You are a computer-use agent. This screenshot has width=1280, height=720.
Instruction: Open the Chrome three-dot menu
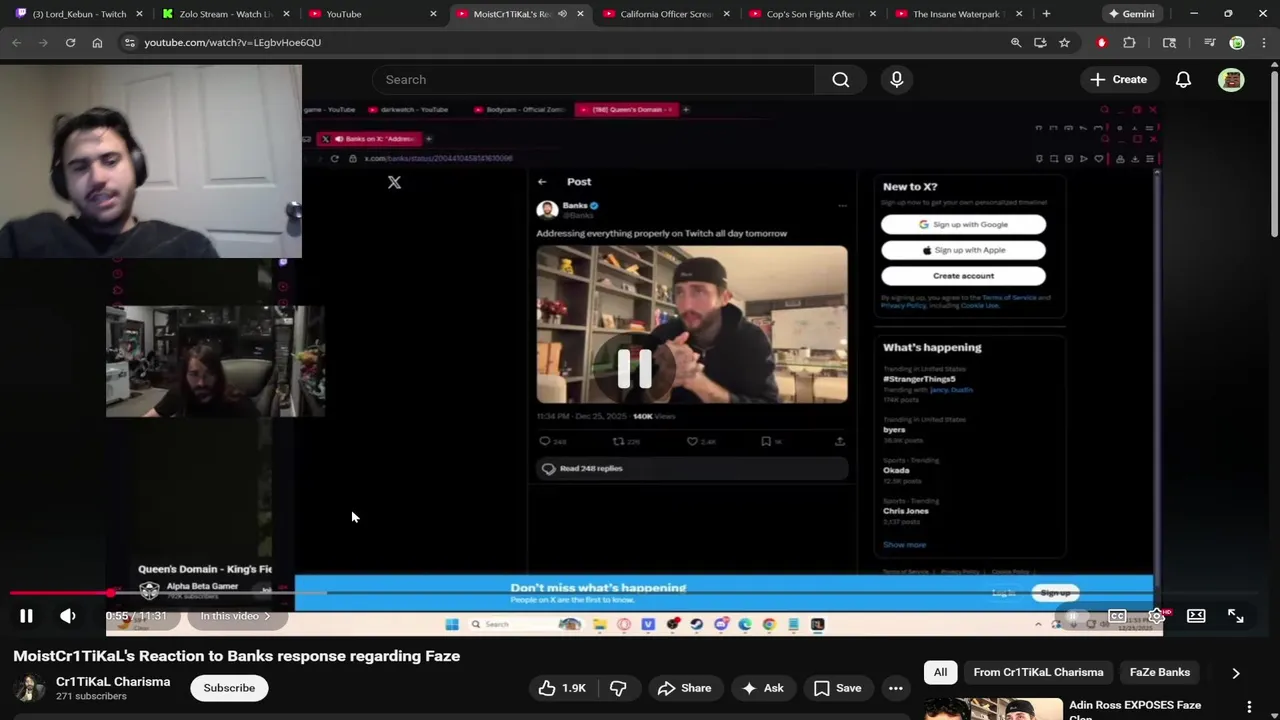coord(1264,43)
